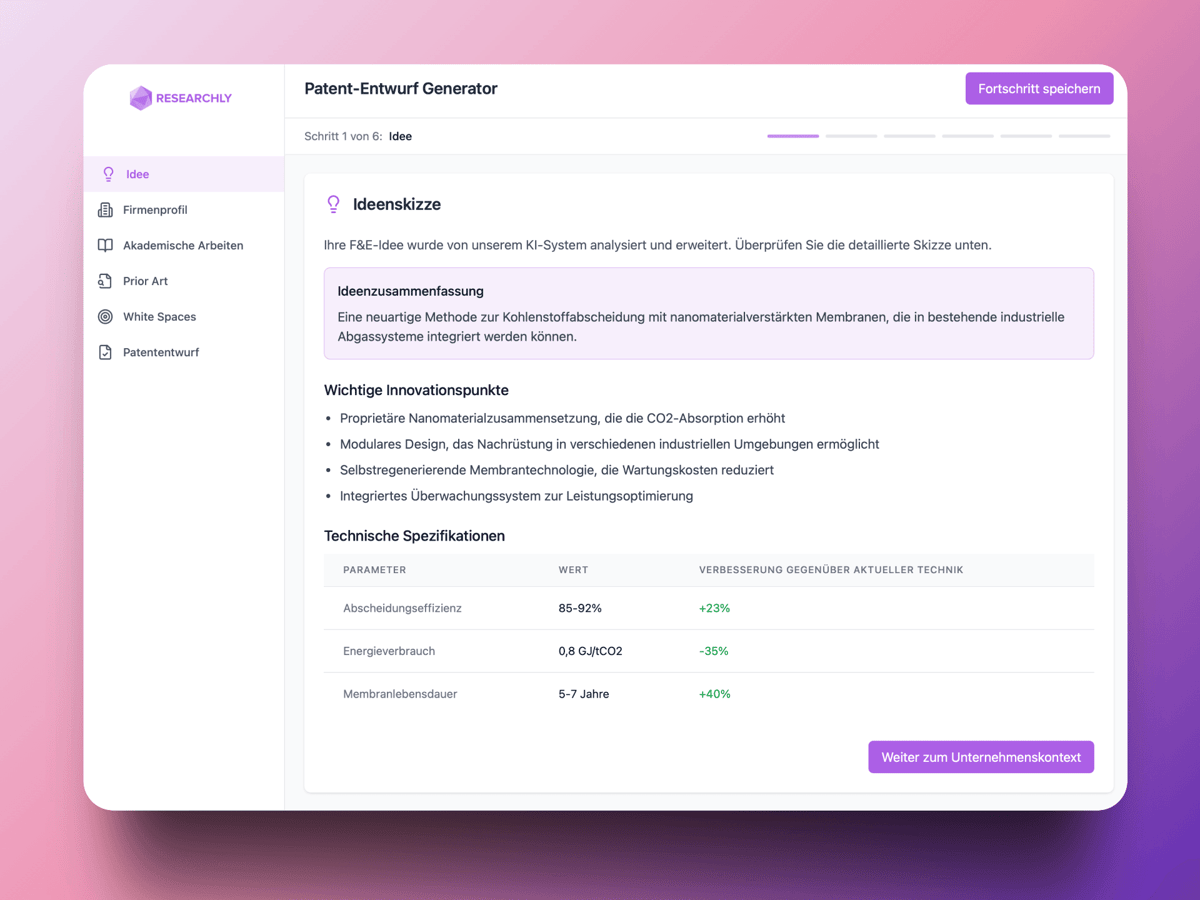Click the building icon for Firmenprofil
The image size is (1200, 900).
[x=105, y=210]
